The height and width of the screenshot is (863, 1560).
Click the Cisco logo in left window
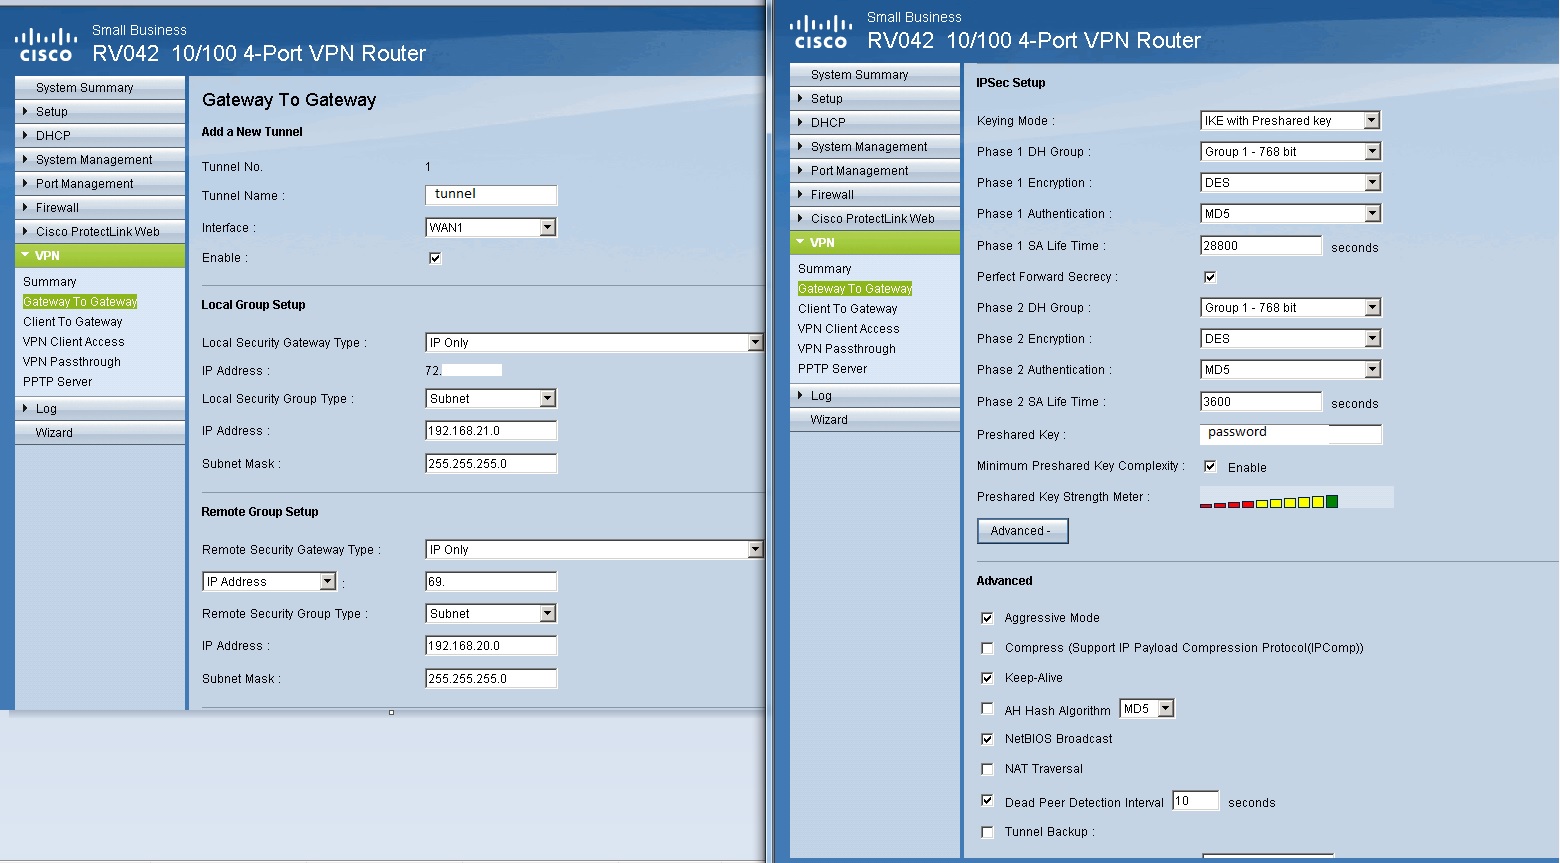pos(45,46)
